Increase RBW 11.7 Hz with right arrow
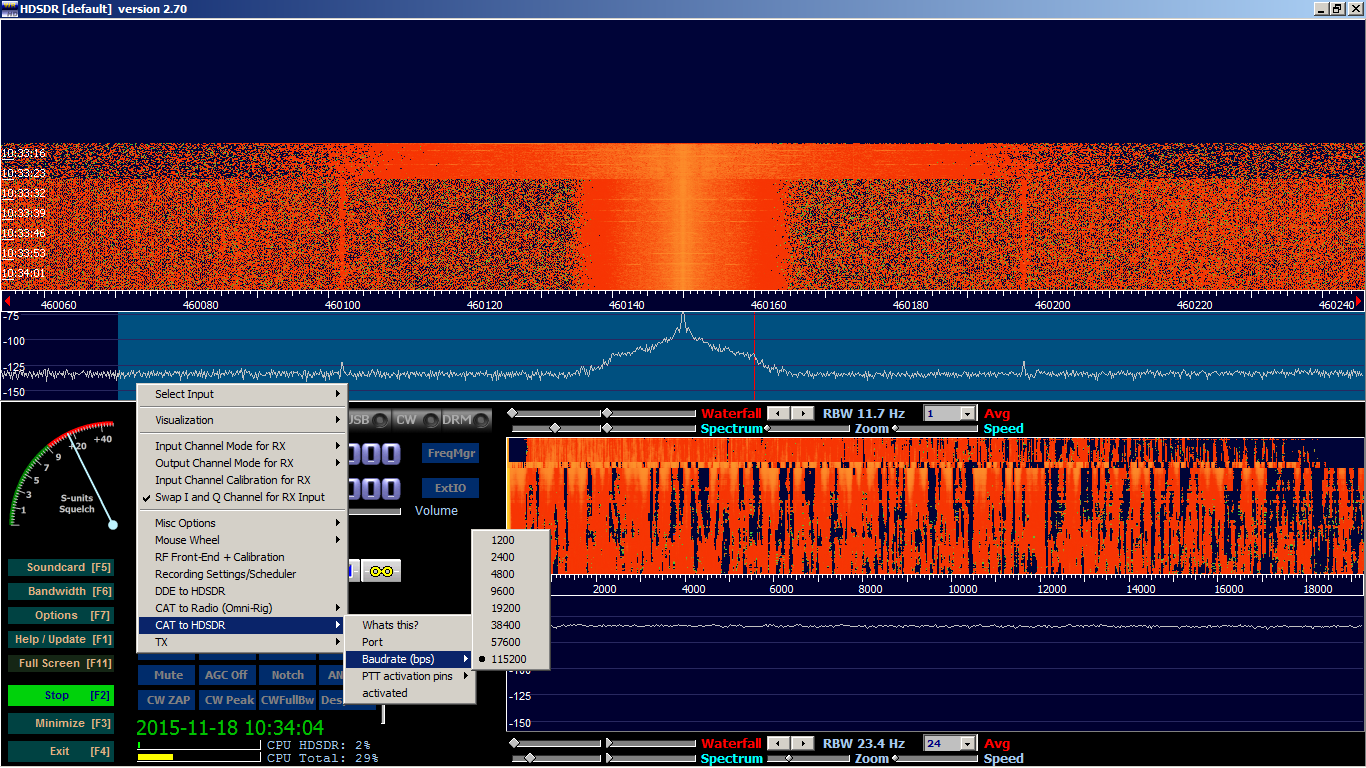The image size is (1366, 768). 803,413
